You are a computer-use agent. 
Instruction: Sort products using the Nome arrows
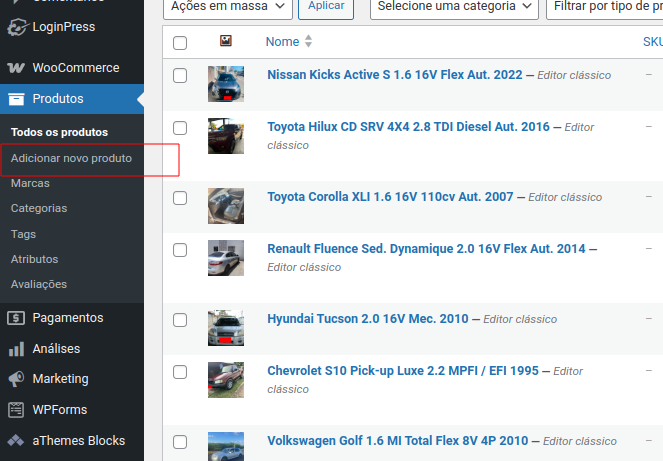click(308, 42)
